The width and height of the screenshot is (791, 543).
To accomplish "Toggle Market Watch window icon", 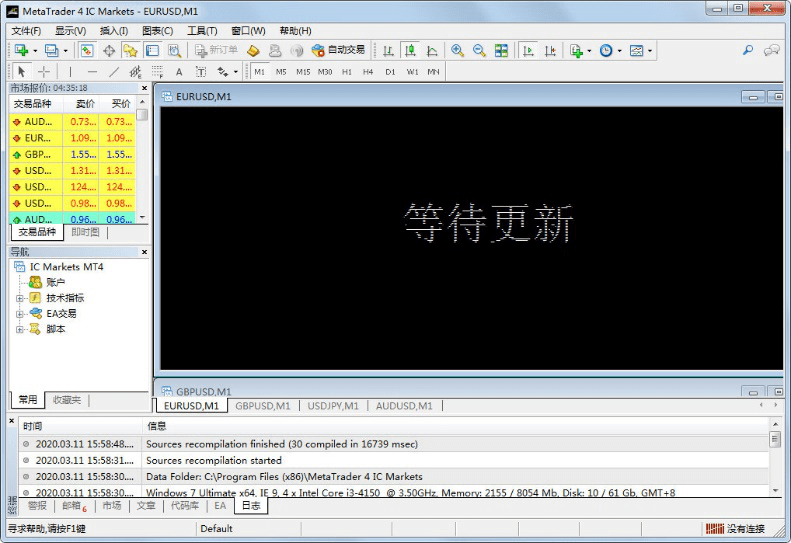I will (x=87, y=50).
